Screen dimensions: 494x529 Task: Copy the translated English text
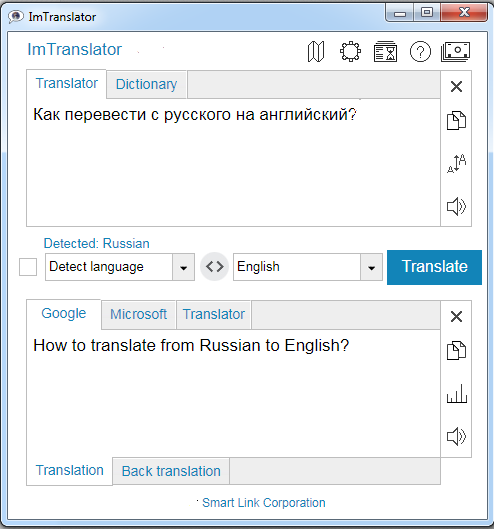(456, 351)
